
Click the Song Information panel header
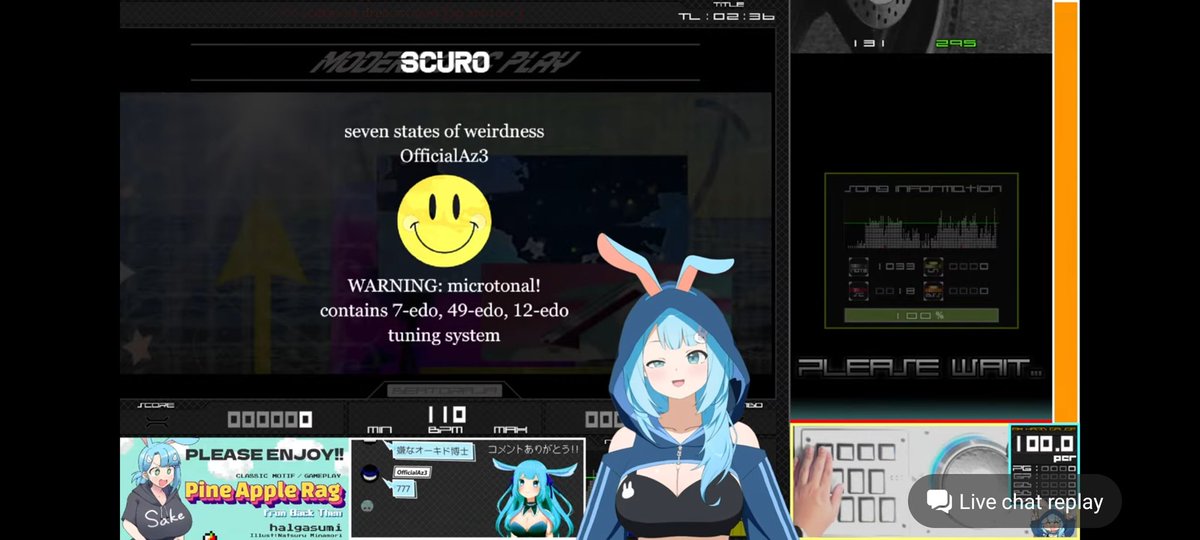tap(923, 188)
